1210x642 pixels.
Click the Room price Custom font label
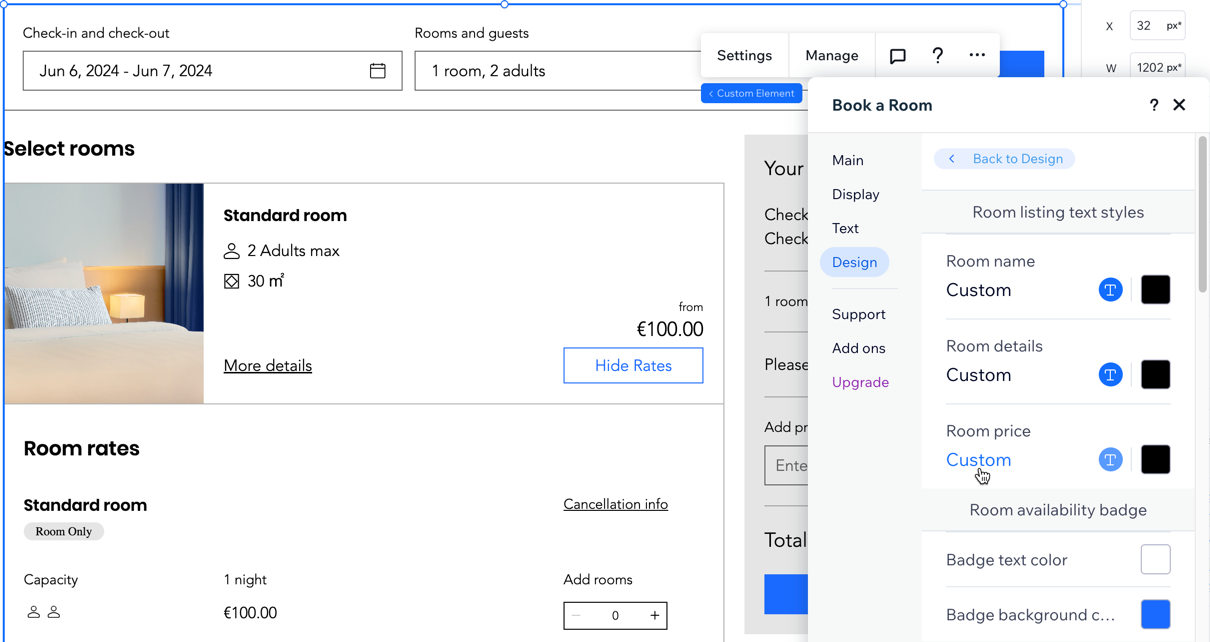point(979,460)
